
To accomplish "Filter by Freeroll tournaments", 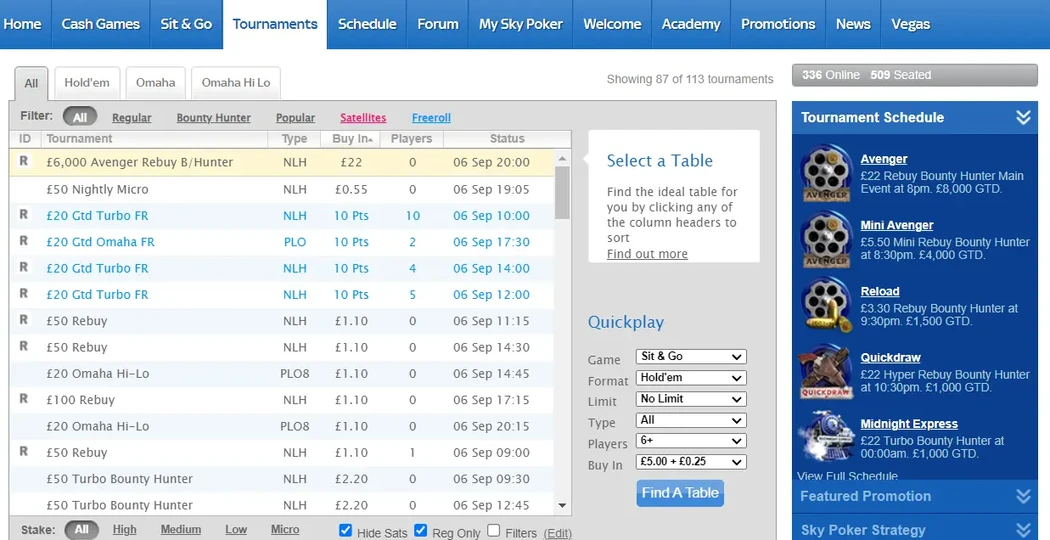I will point(431,118).
